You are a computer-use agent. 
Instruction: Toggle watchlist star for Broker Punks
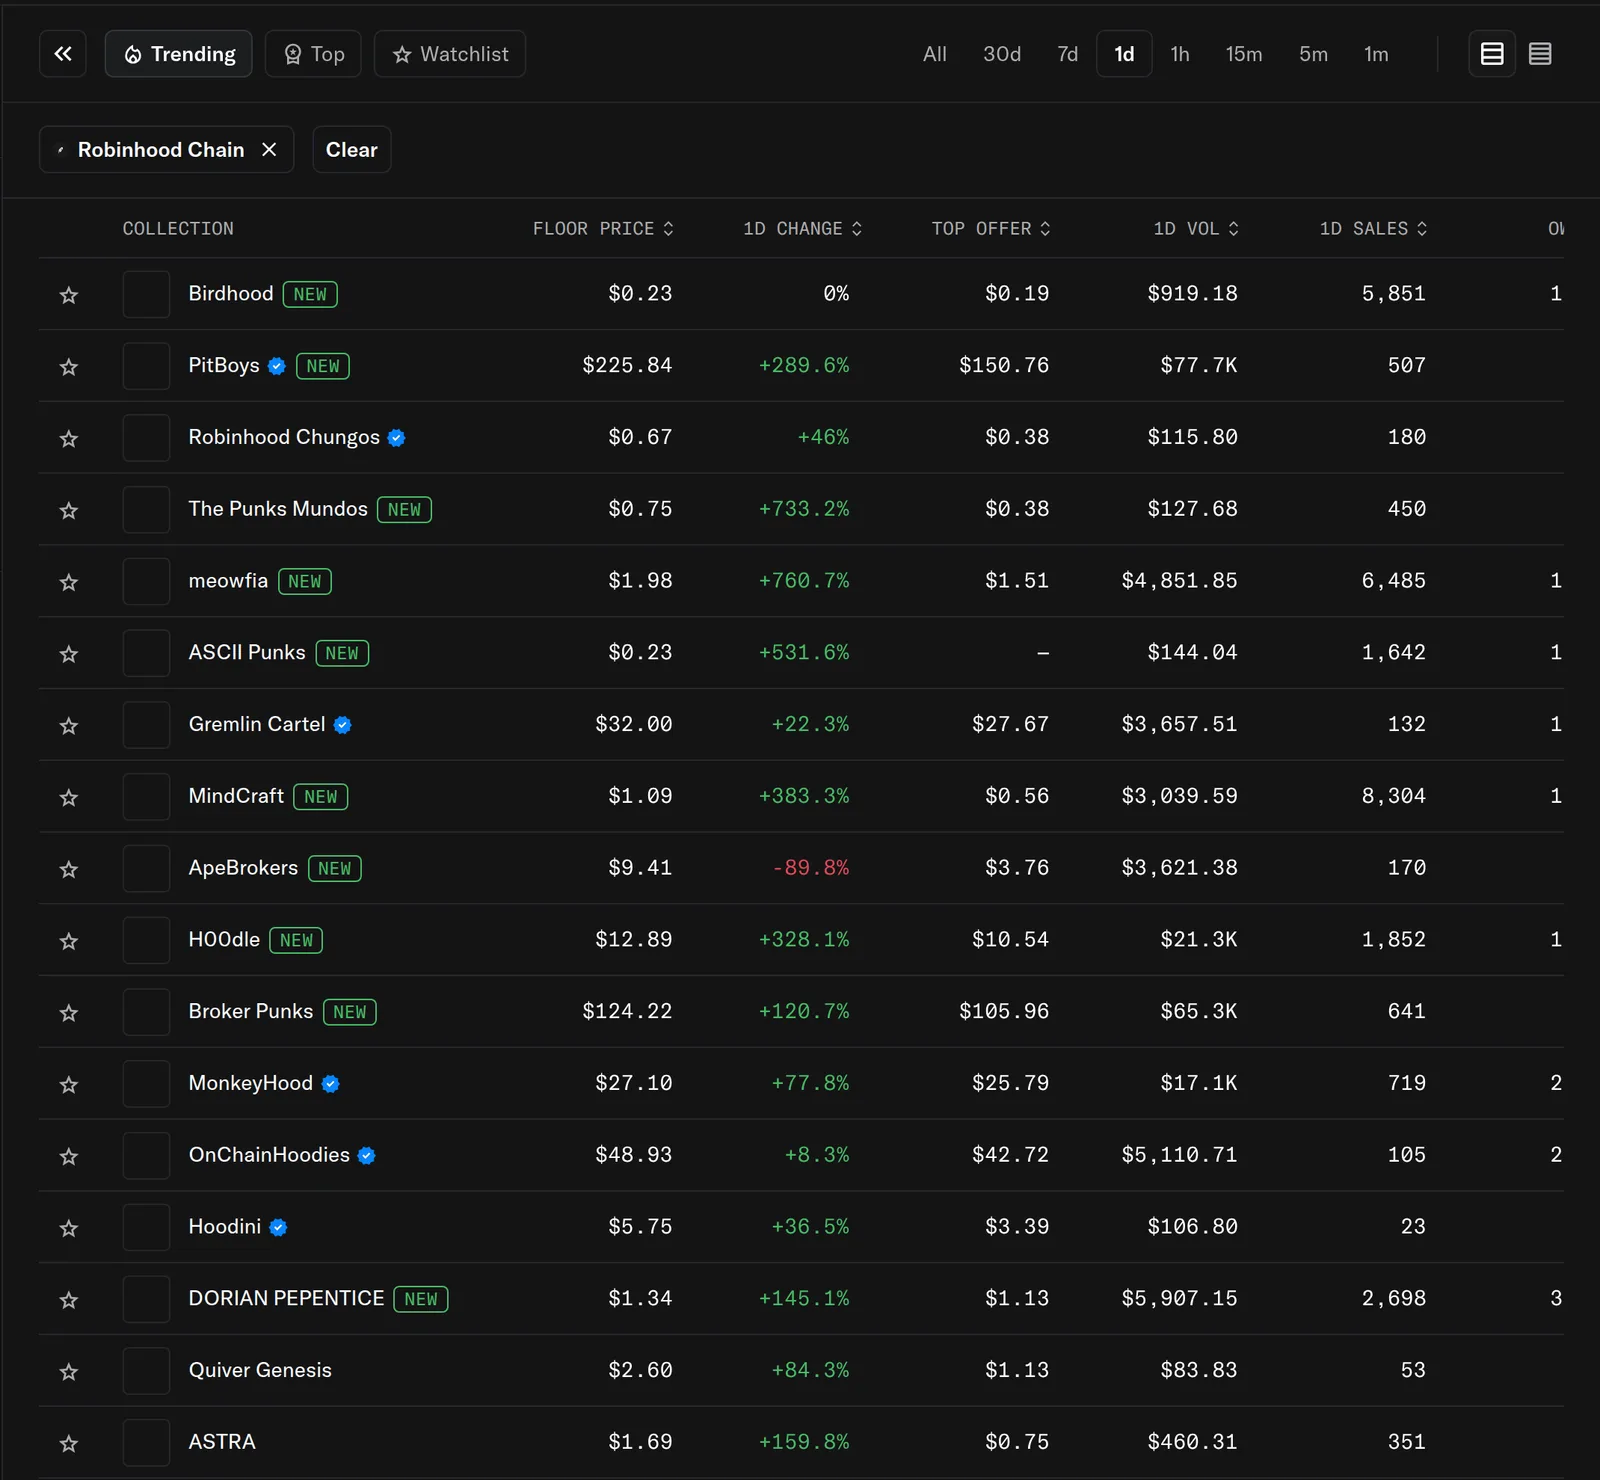(x=69, y=1013)
